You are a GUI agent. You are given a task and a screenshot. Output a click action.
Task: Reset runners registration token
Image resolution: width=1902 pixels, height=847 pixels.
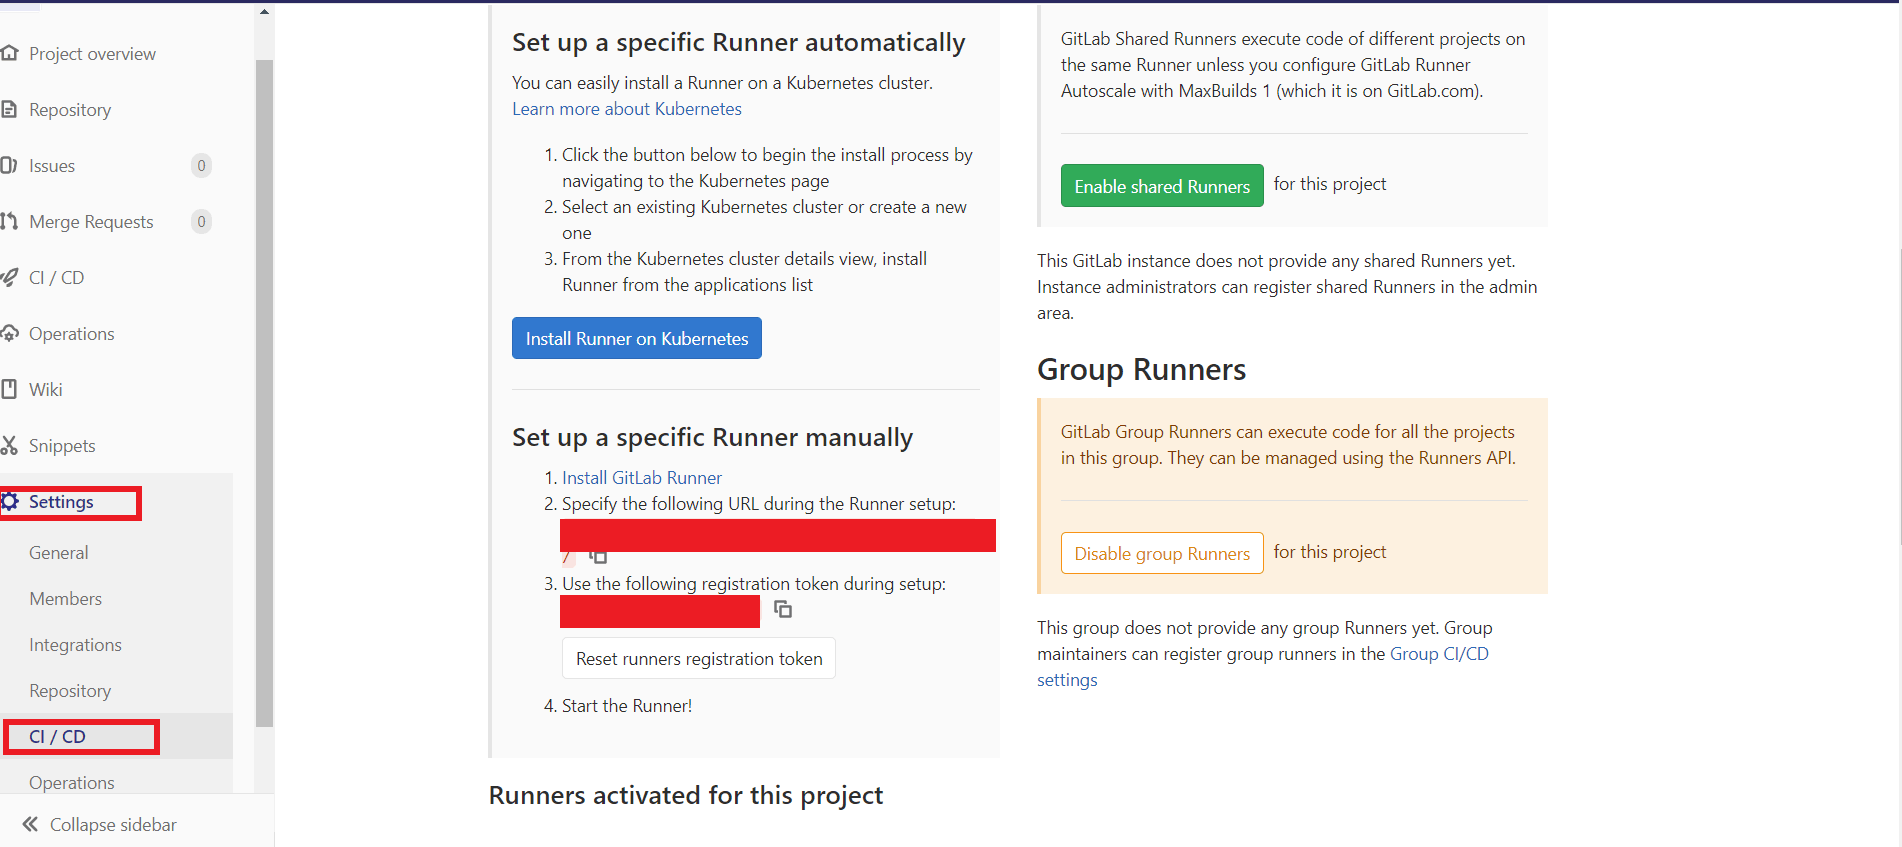point(698,659)
